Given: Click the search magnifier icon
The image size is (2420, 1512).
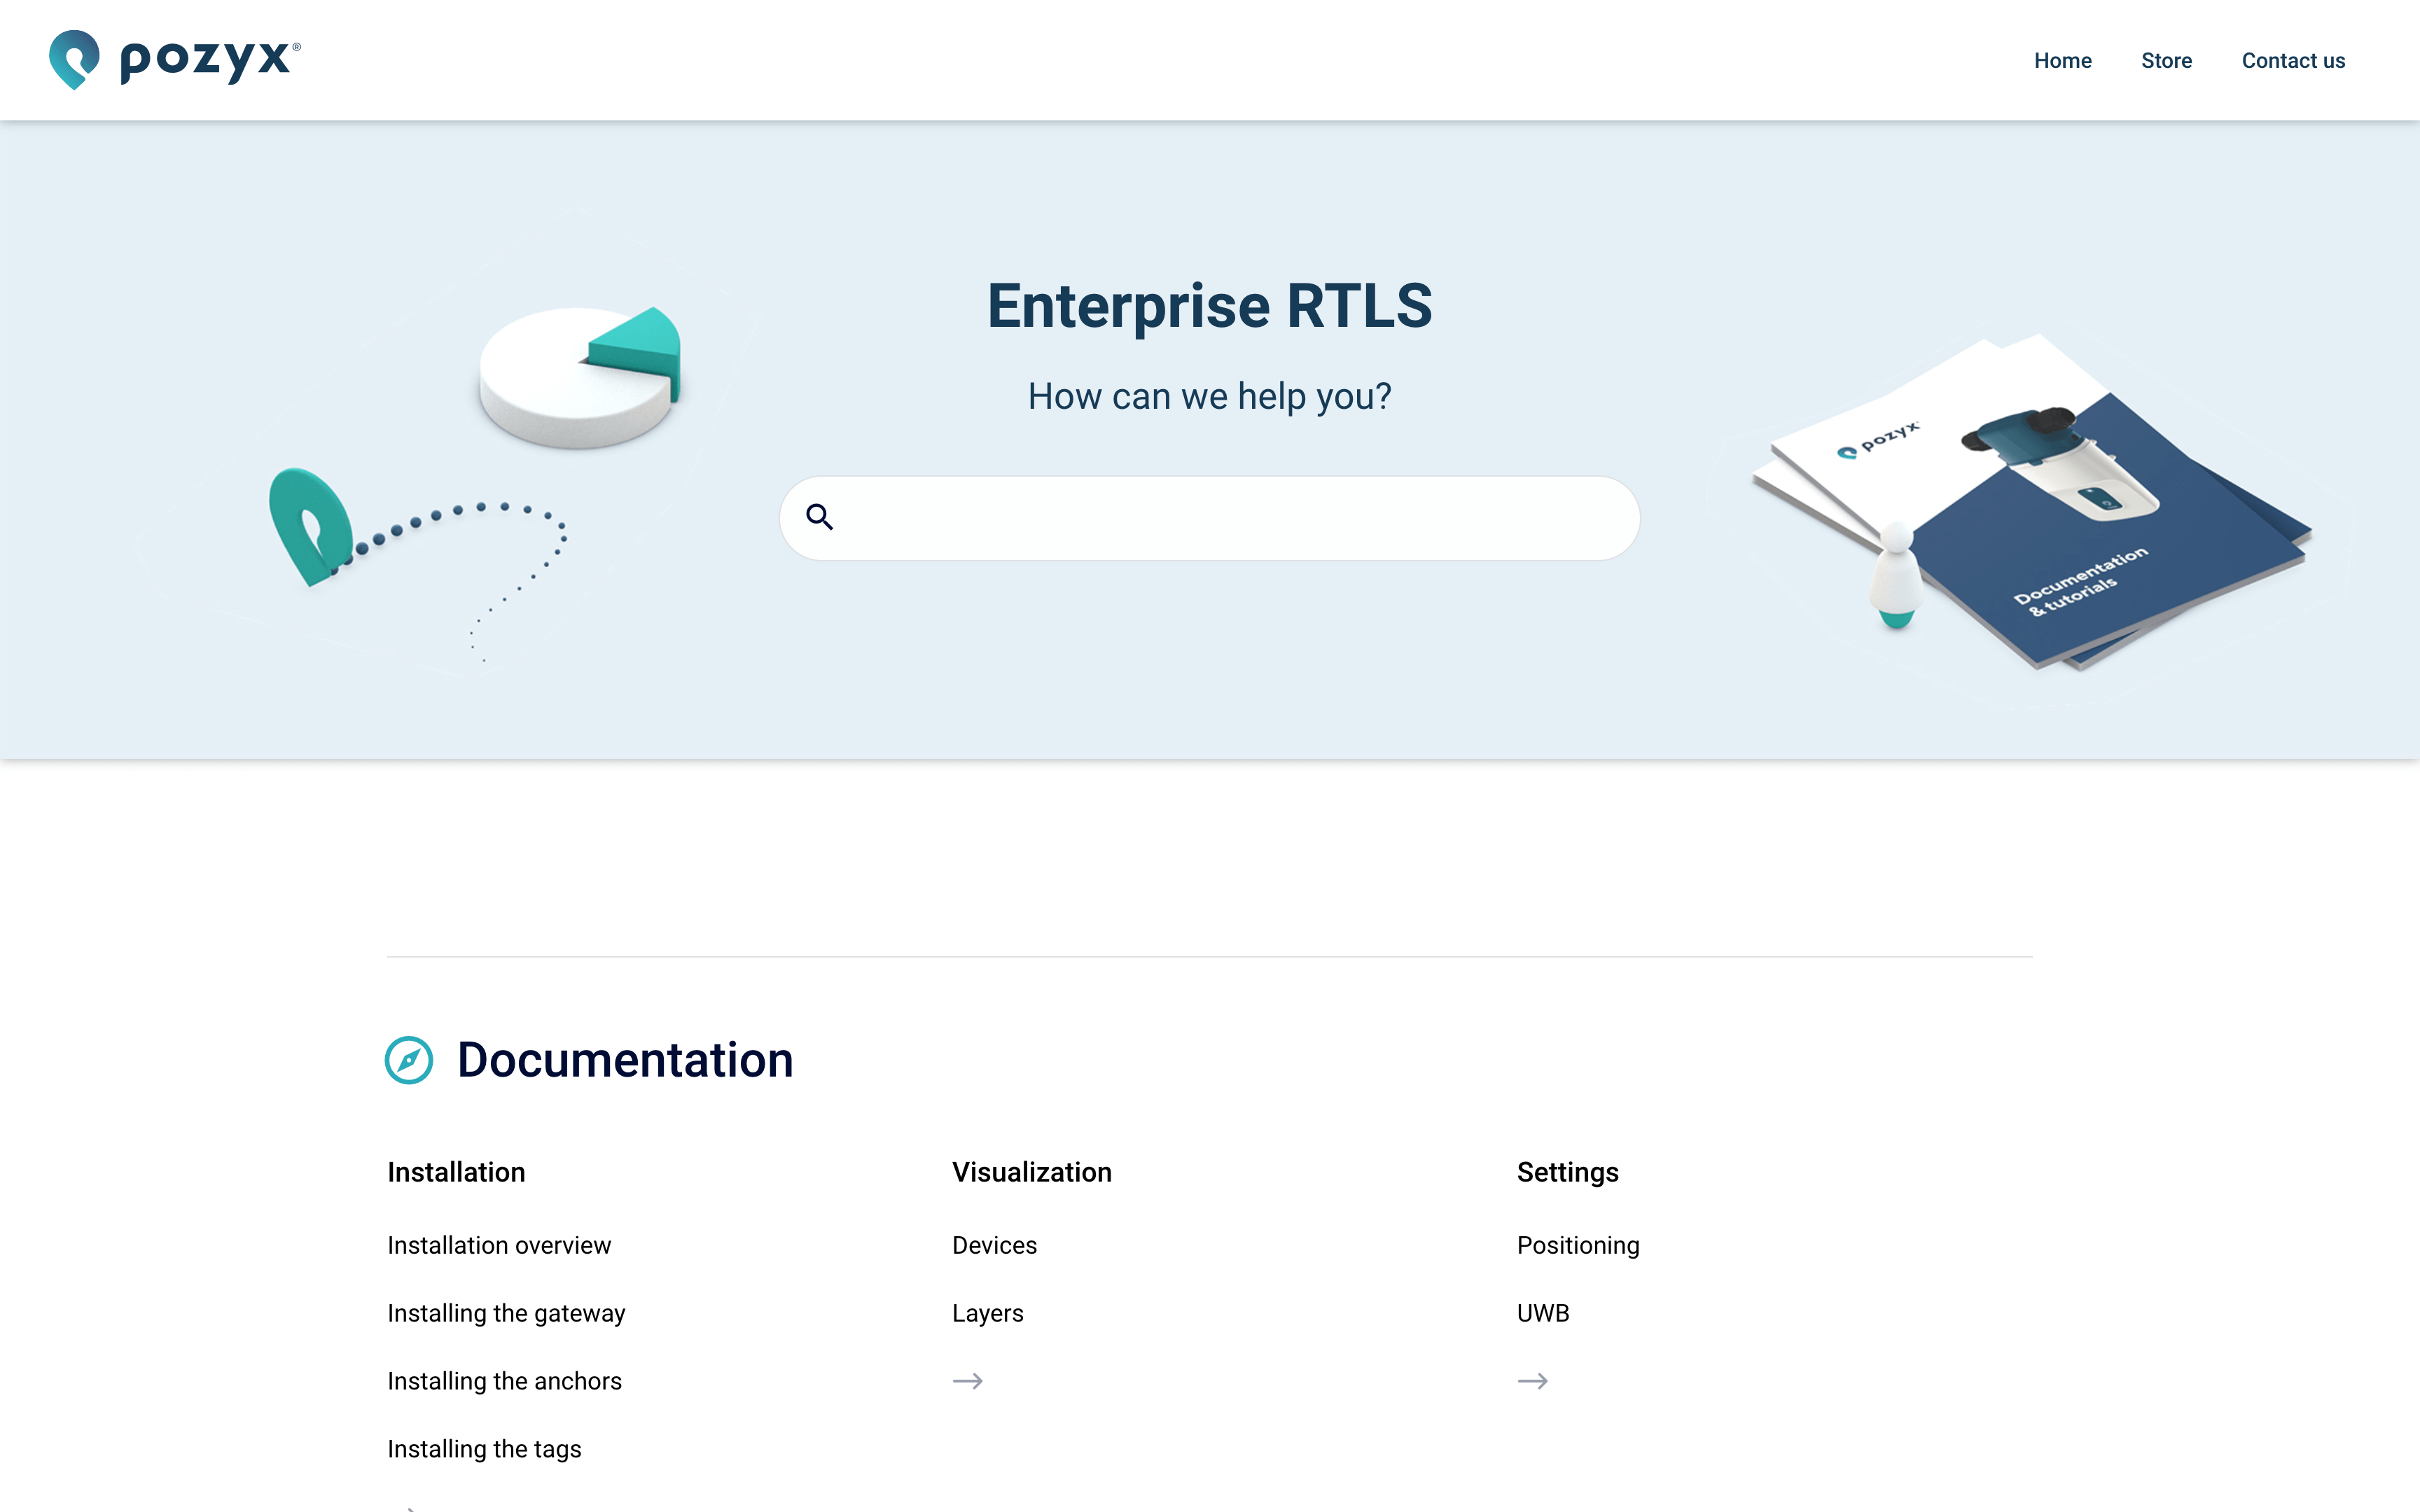Looking at the screenshot, I should (x=819, y=517).
